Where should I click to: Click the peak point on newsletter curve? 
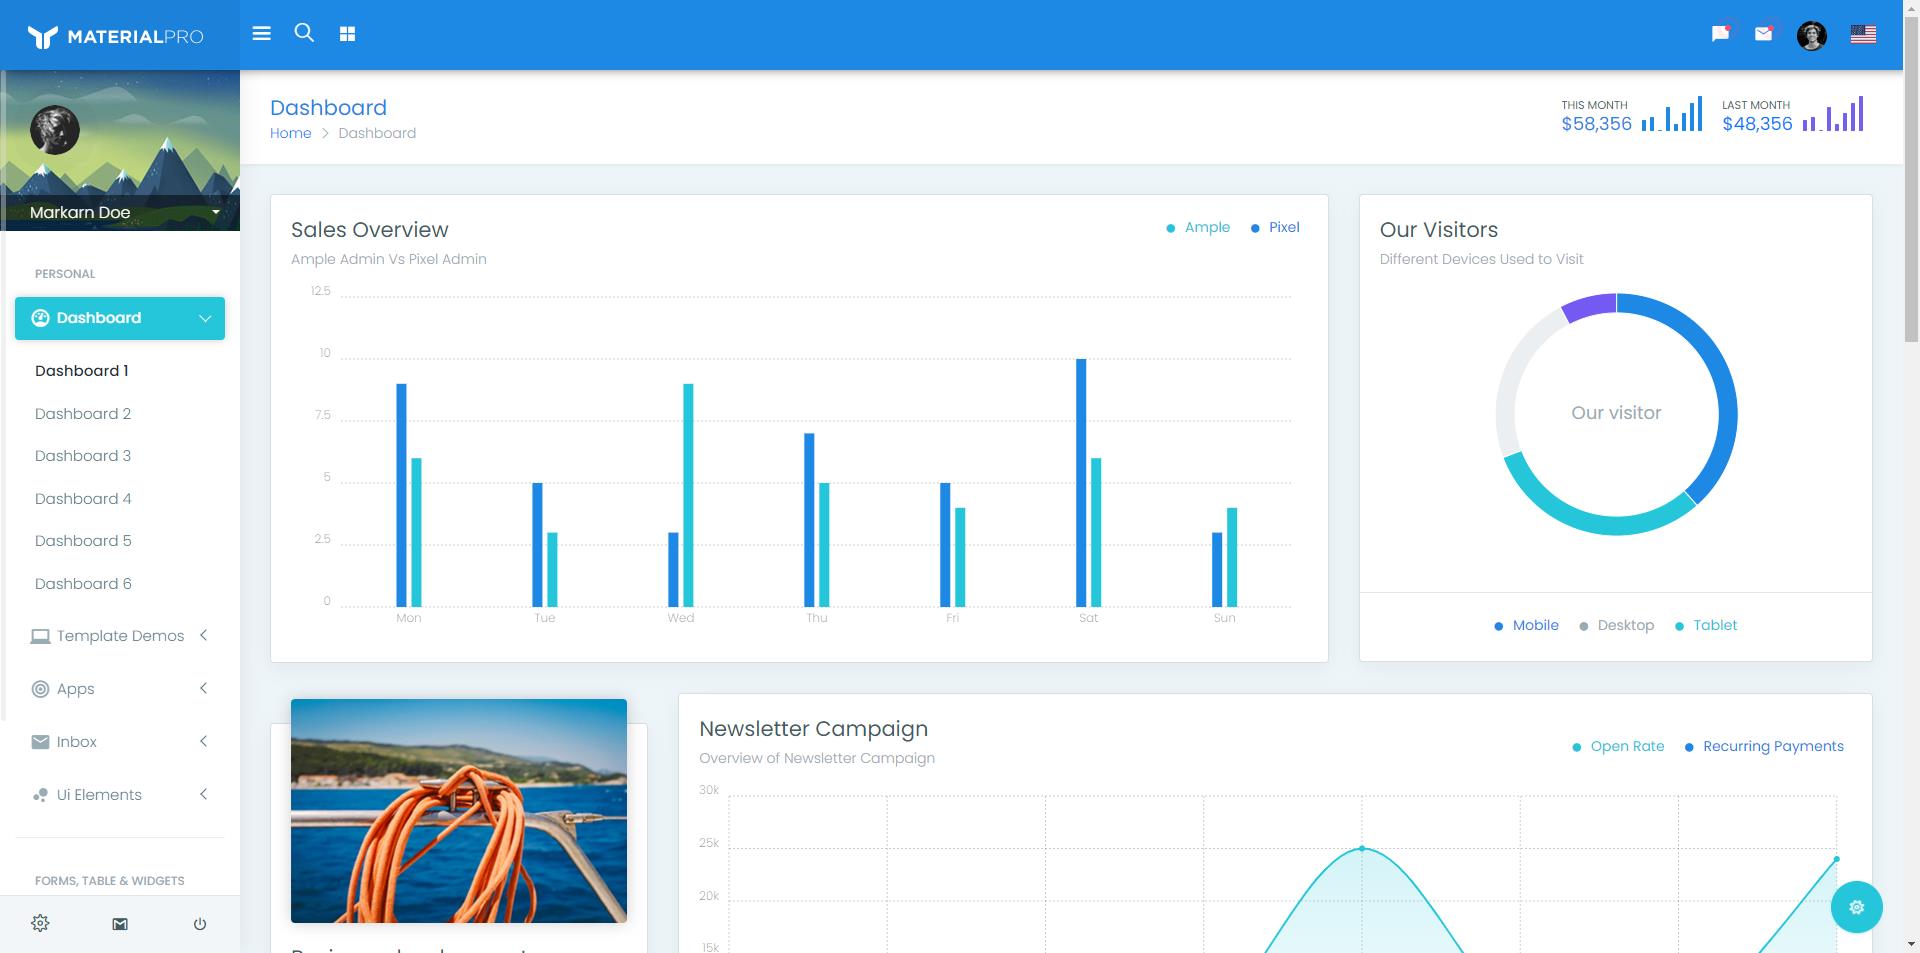pyautogui.click(x=1362, y=849)
